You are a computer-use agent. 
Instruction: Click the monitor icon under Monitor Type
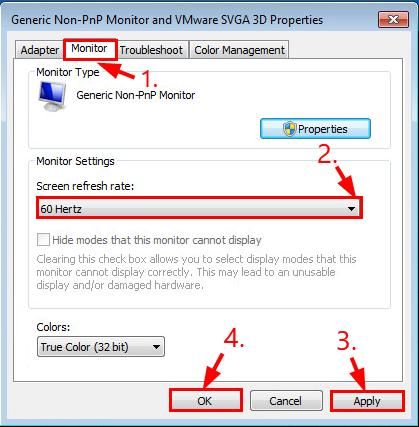tap(52, 96)
